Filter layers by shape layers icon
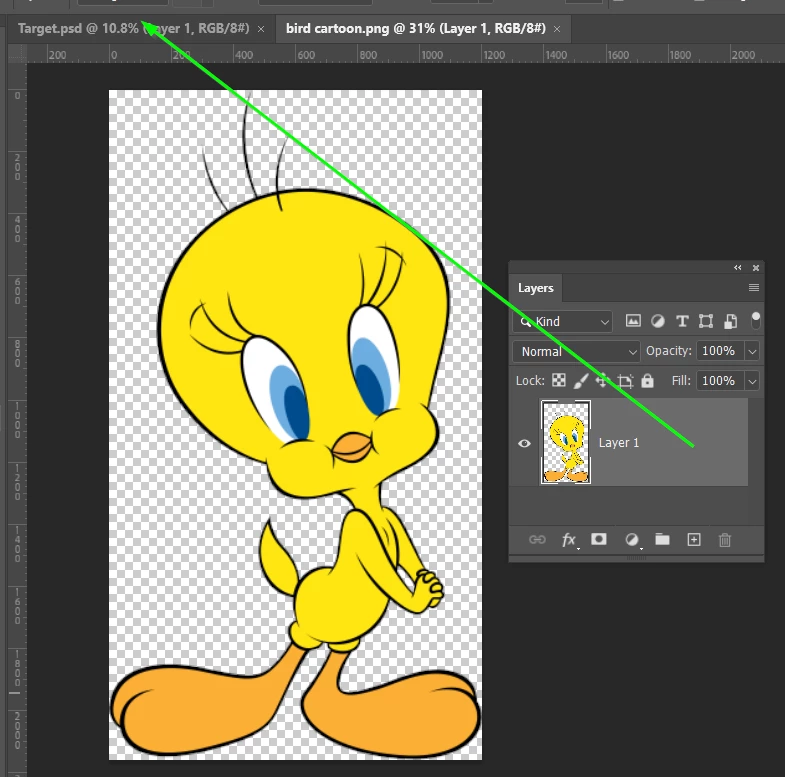Image resolution: width=785 pixels, height=777 pixels. [x=706, y=321]
